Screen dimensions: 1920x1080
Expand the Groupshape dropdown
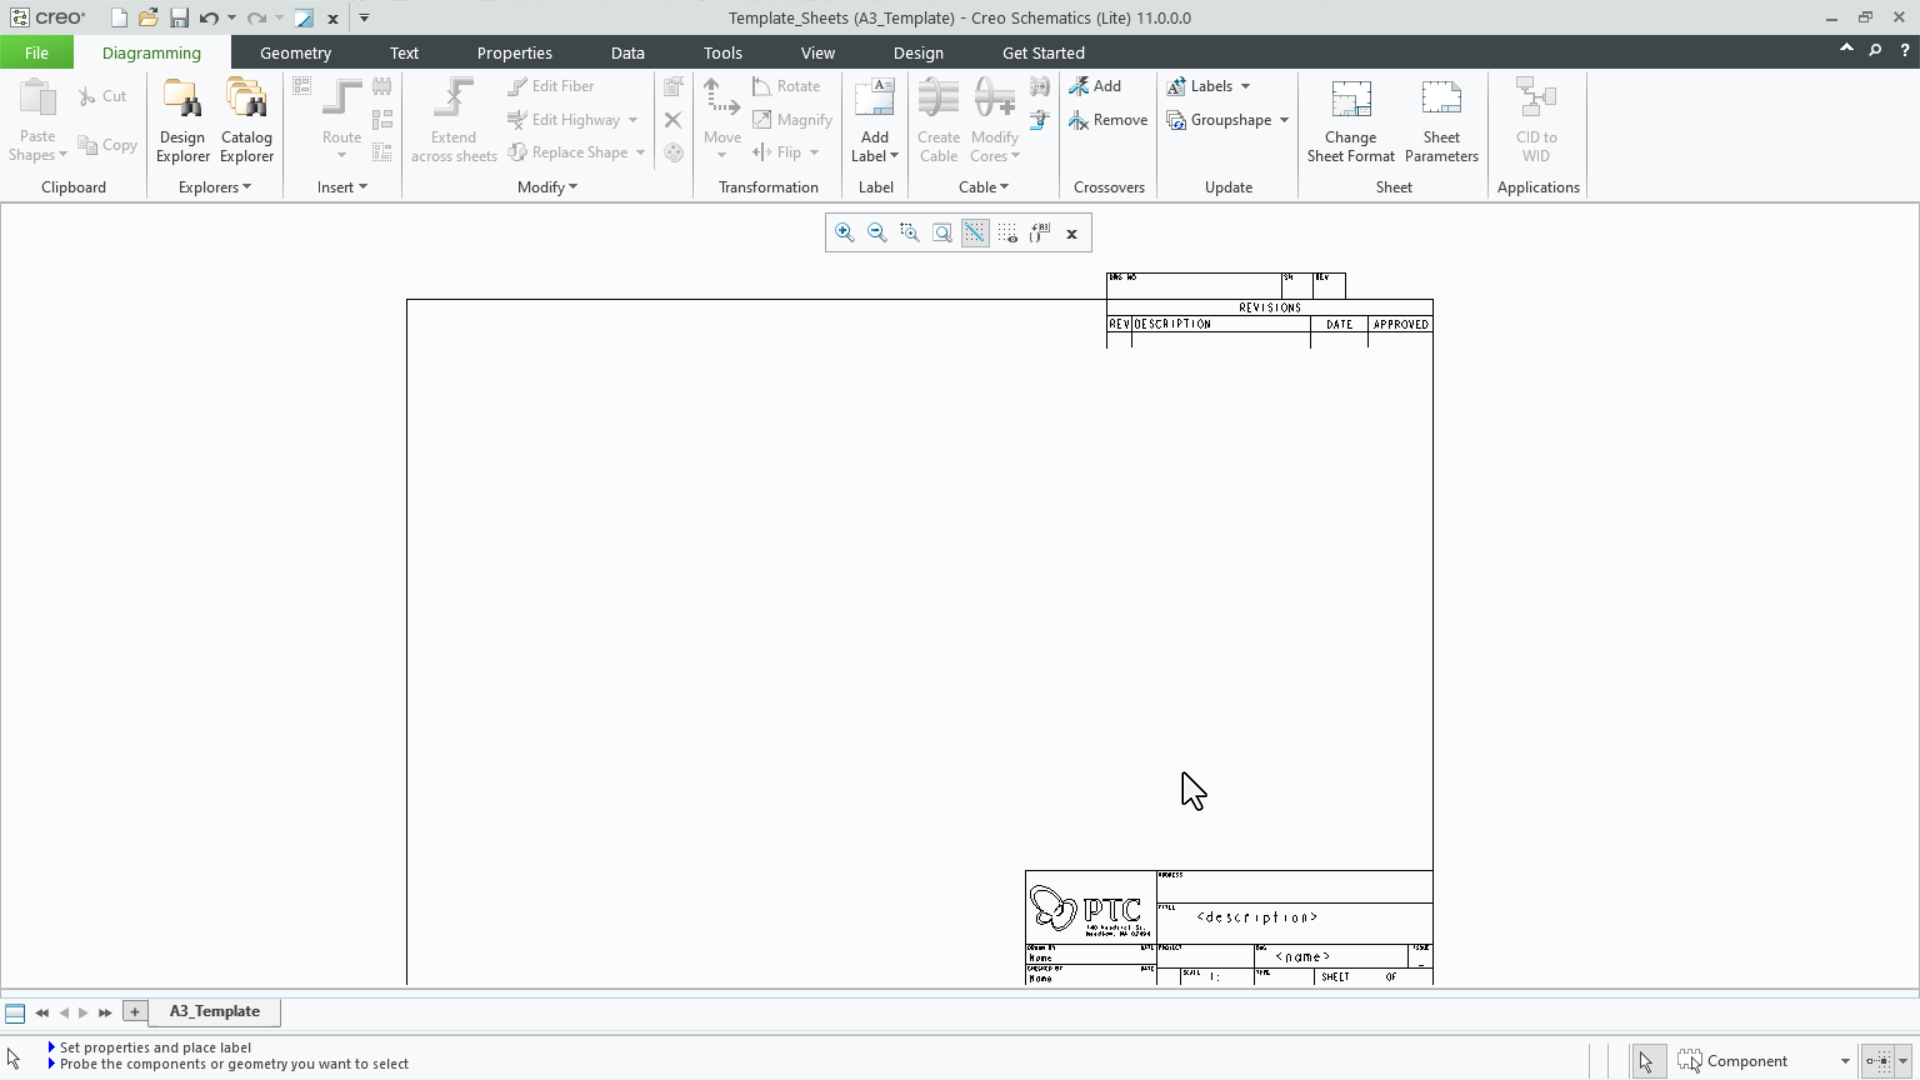pos(1284,120)
